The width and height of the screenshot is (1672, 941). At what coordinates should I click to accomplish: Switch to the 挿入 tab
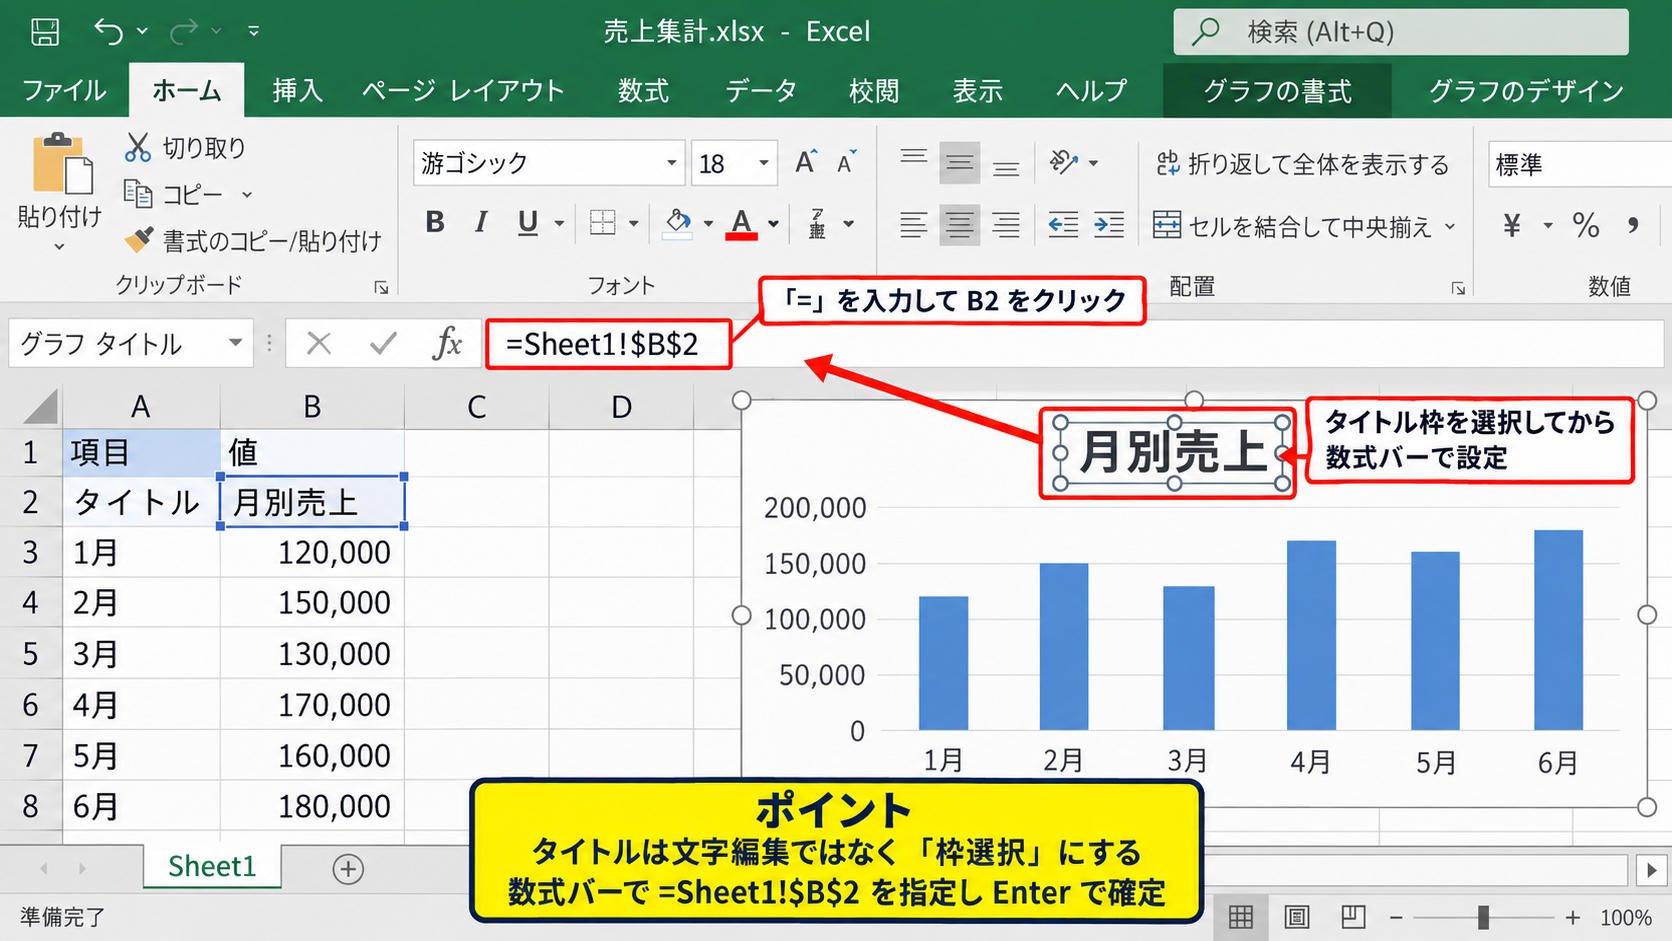(297, 91)
